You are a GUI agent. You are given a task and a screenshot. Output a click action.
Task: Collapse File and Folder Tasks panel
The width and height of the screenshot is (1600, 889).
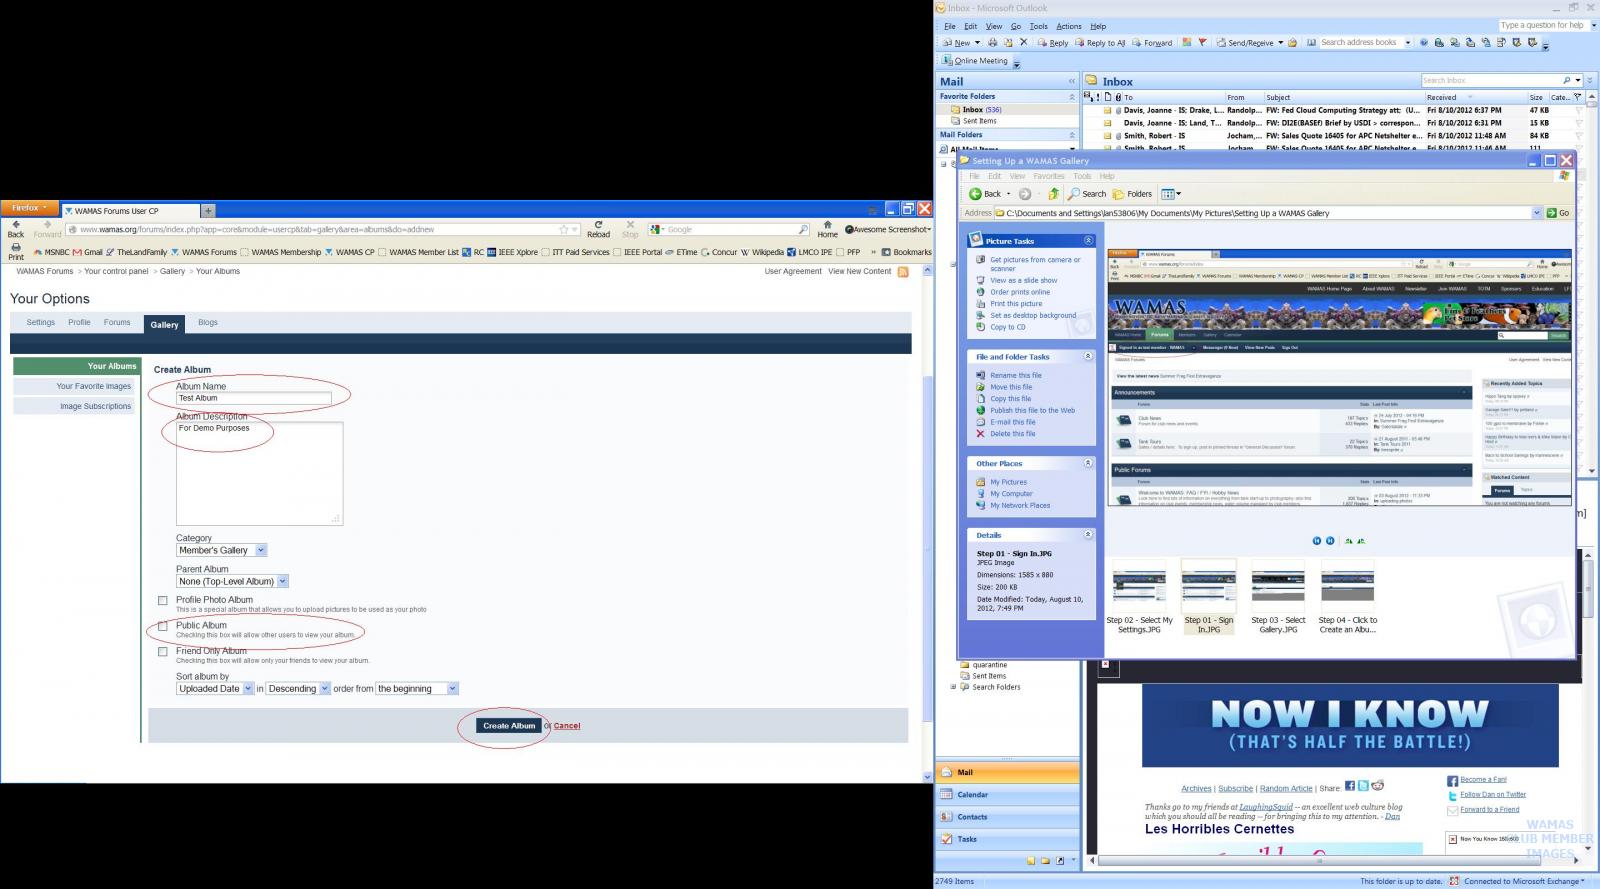coord(1088,357)
